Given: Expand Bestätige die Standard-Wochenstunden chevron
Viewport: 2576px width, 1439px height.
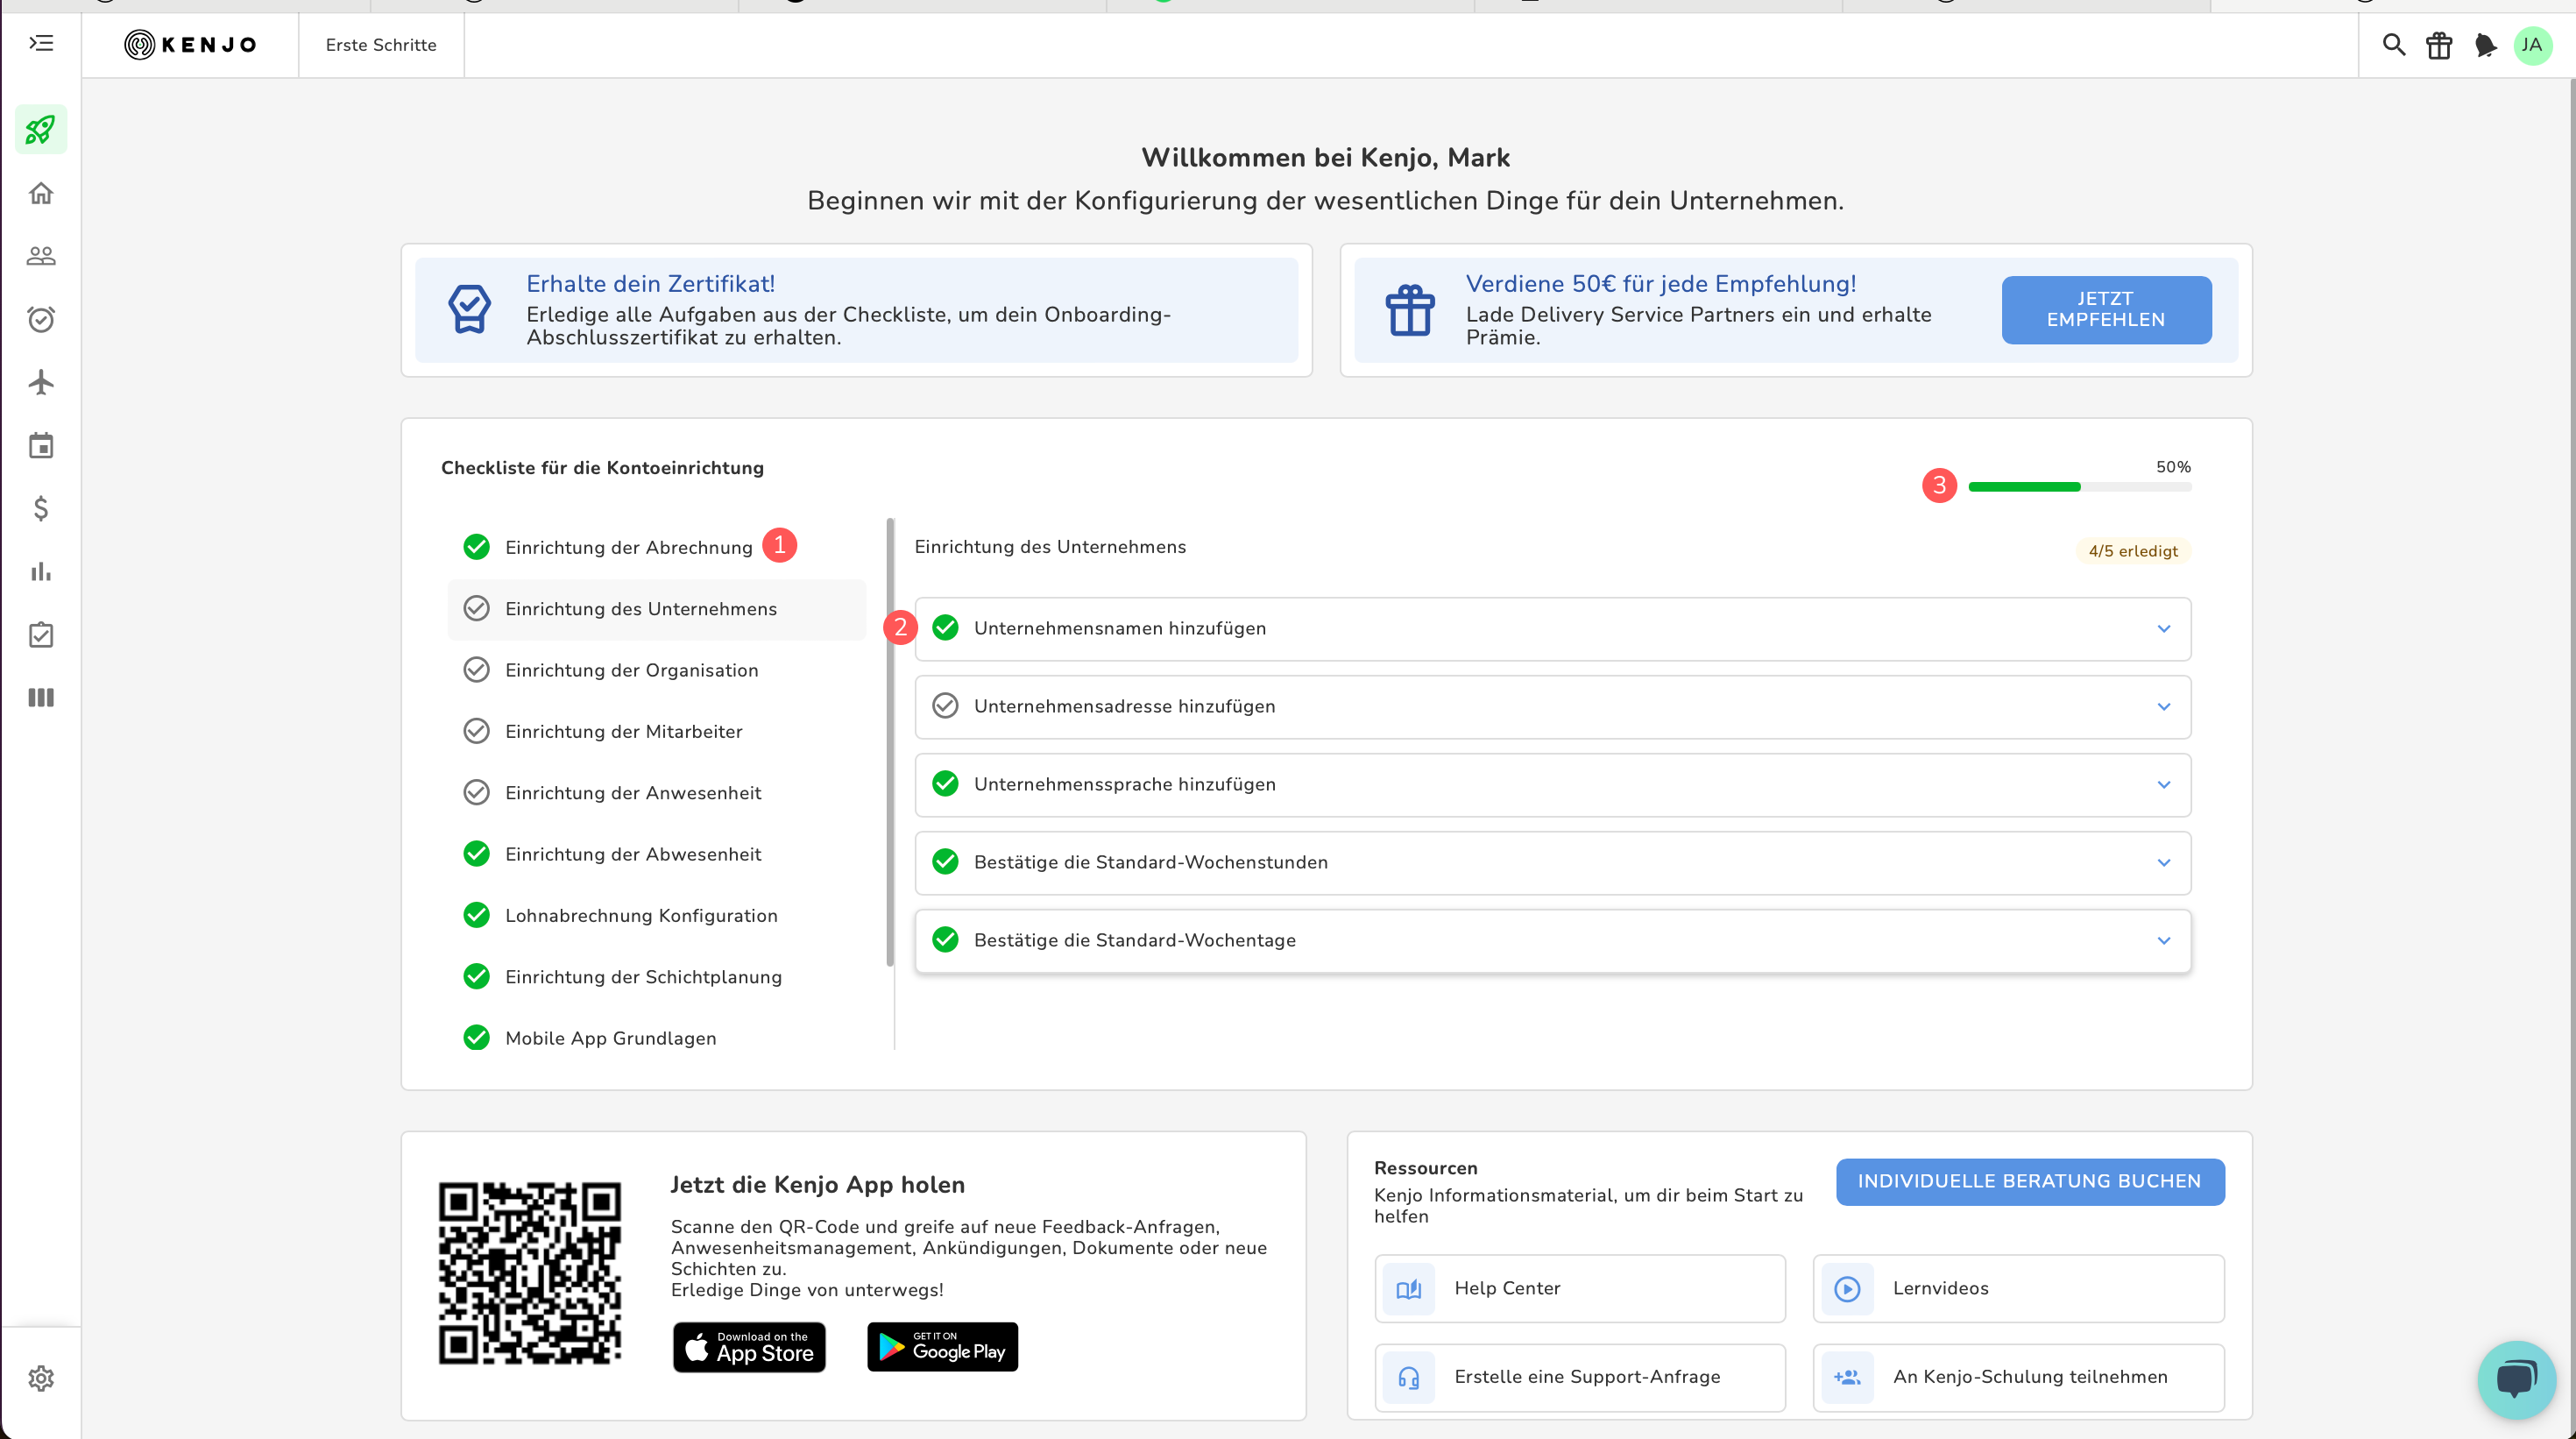Looking at the screenshot, I should [2163, 863].
